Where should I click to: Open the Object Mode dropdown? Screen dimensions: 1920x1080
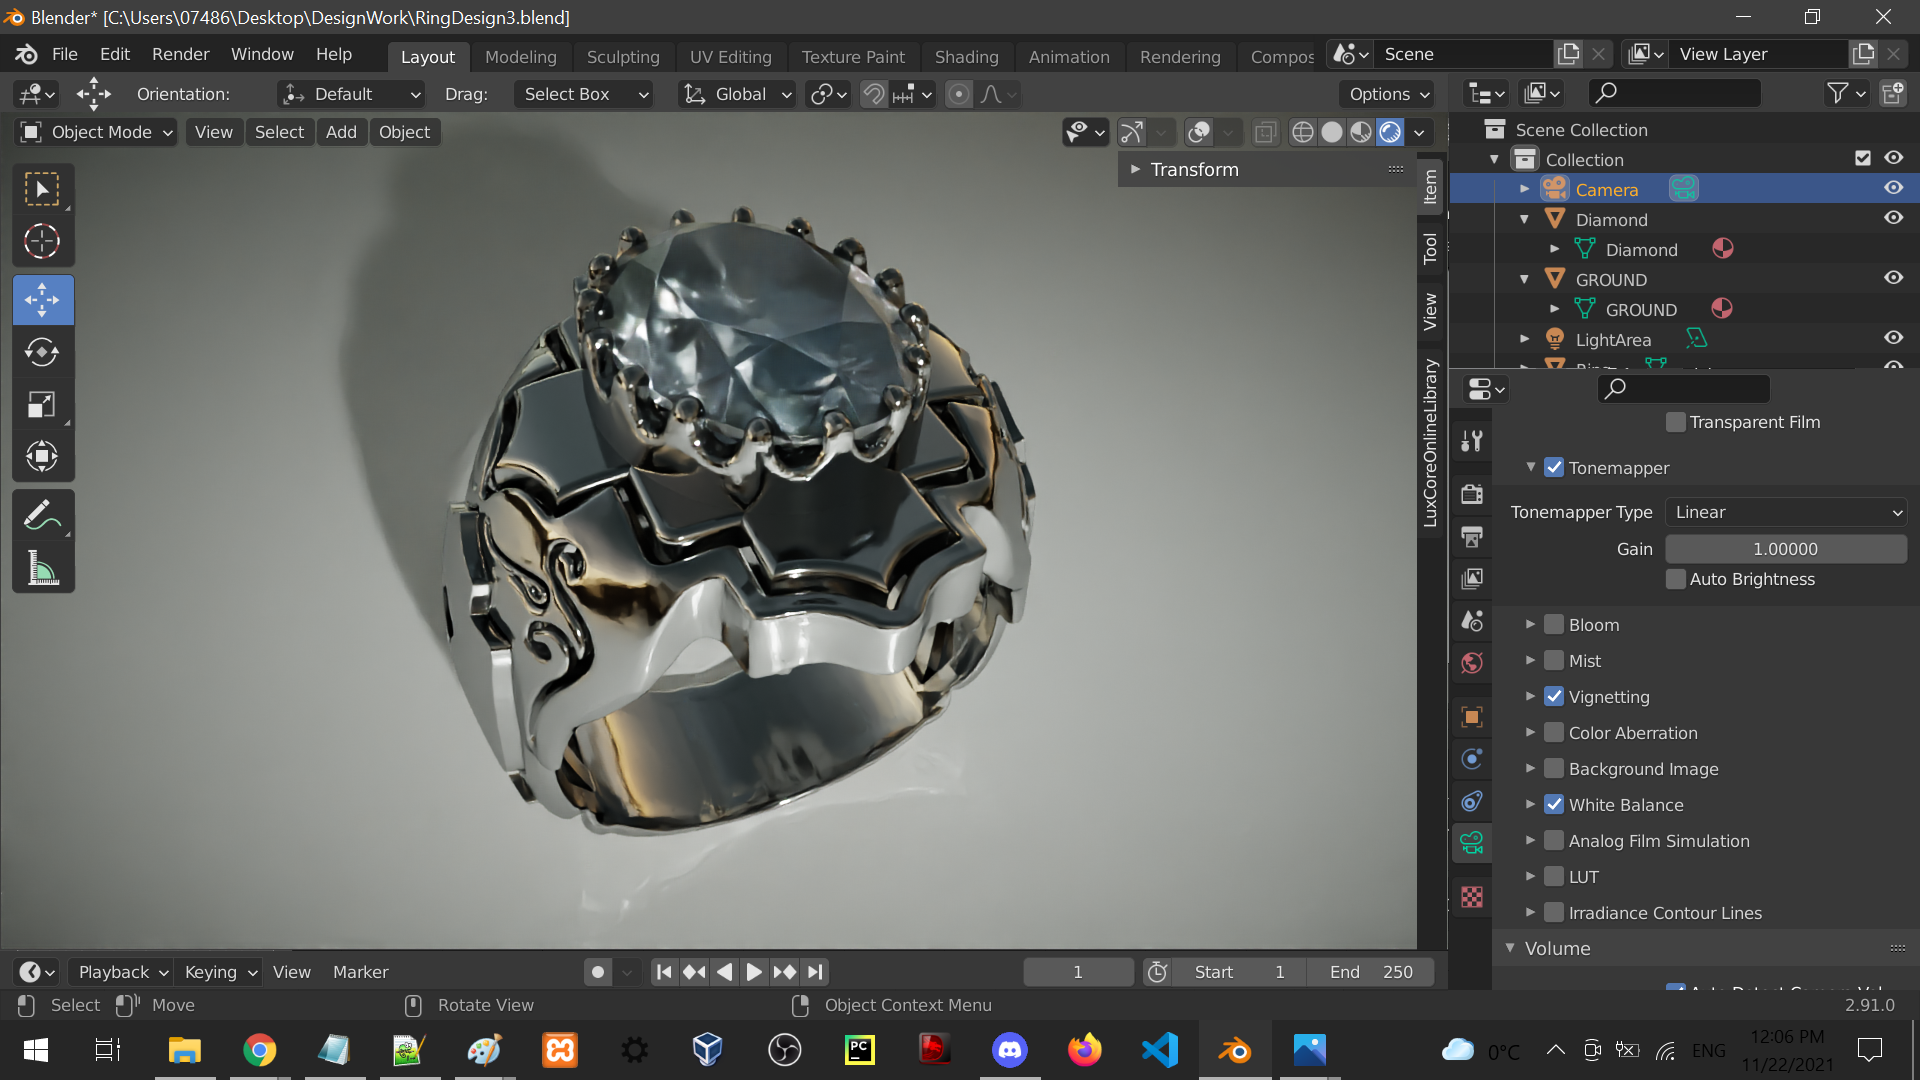(x=97, y=132)
